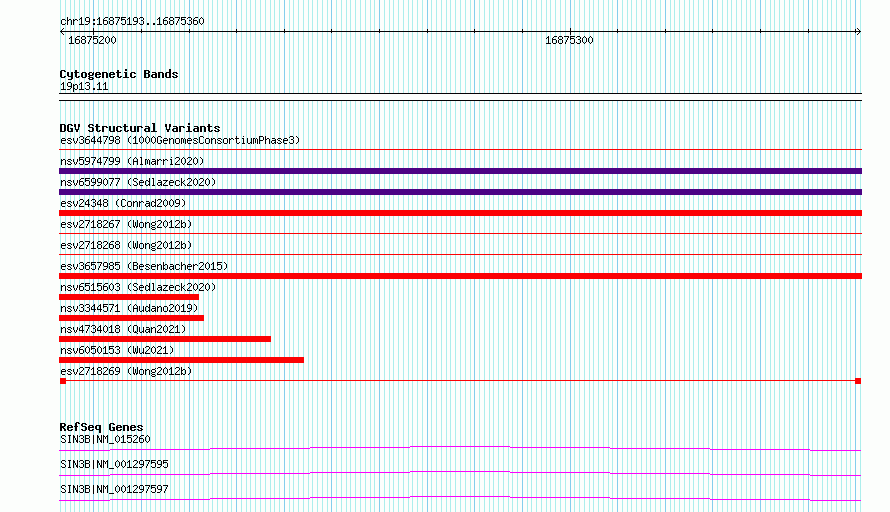
Task: Click the left arrow of the ruler
Action: [x=62, y=32]
